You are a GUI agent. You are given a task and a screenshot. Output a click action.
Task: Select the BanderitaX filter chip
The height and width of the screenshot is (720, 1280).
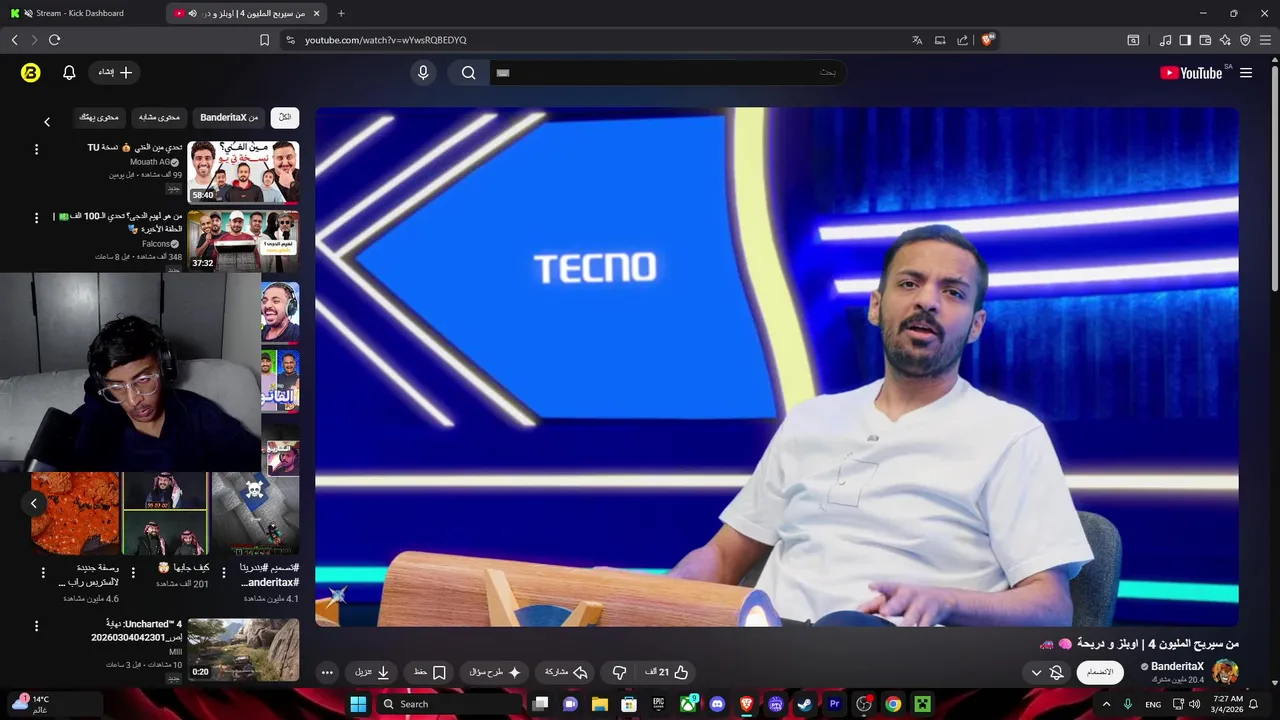(229, 117)
